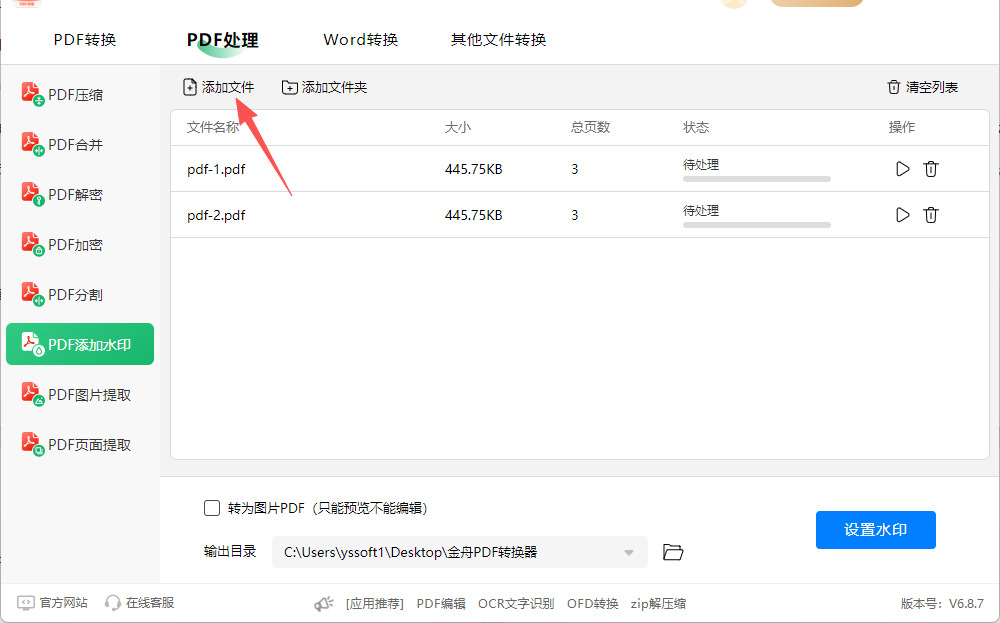Select PDF添加水印 in the sidebar
Viewport: 1000px width, 623px height.
(80, 344)
